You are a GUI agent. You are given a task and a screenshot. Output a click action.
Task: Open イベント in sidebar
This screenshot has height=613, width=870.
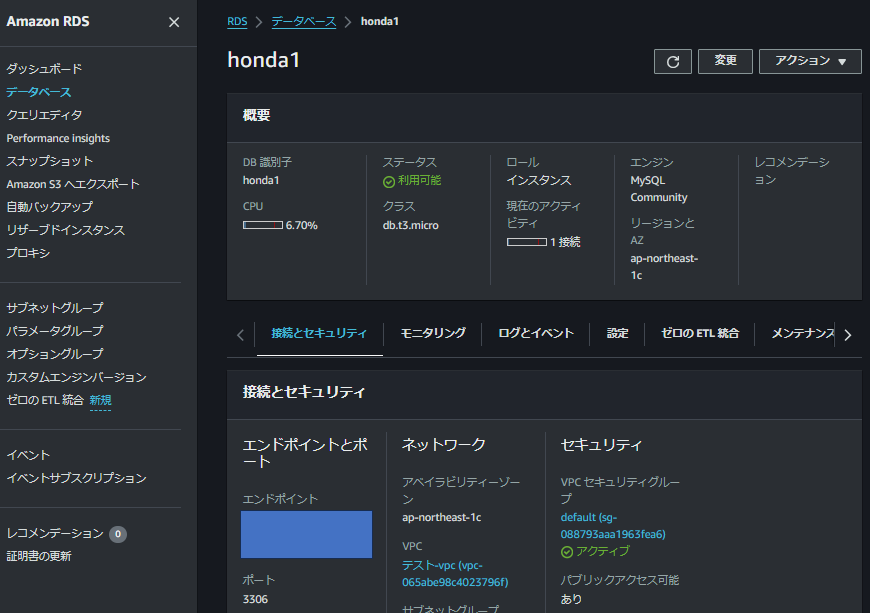click(28, 455)
